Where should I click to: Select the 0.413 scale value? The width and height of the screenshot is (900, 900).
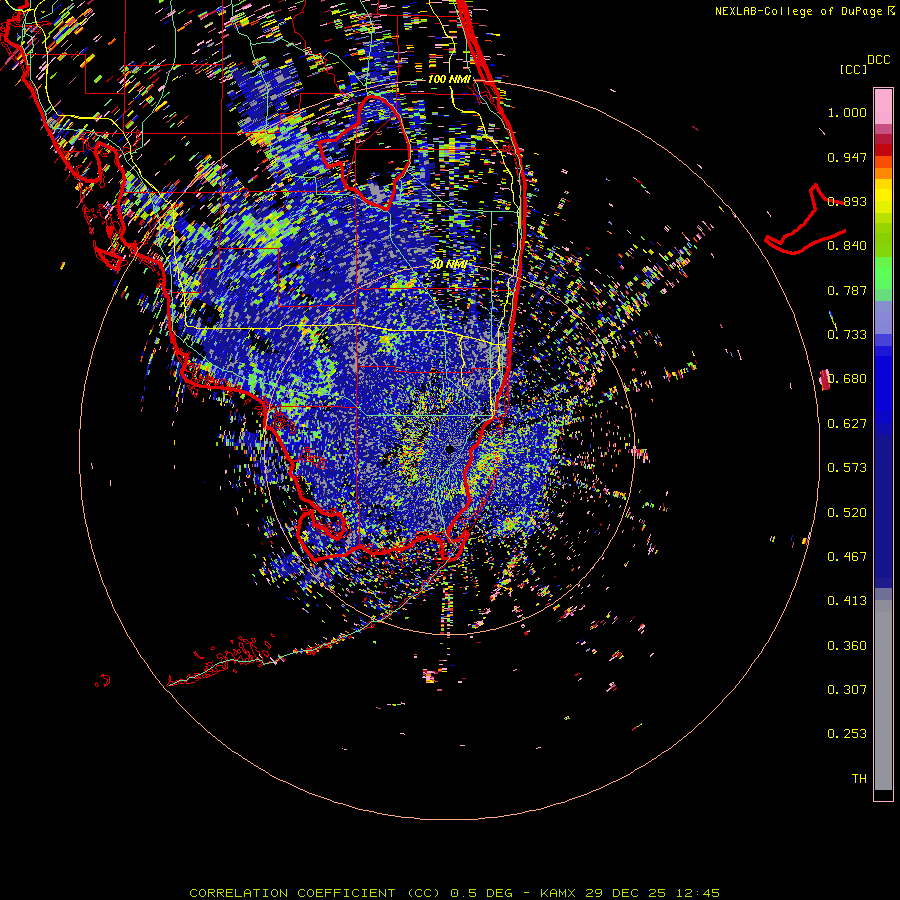coord(847,601)
